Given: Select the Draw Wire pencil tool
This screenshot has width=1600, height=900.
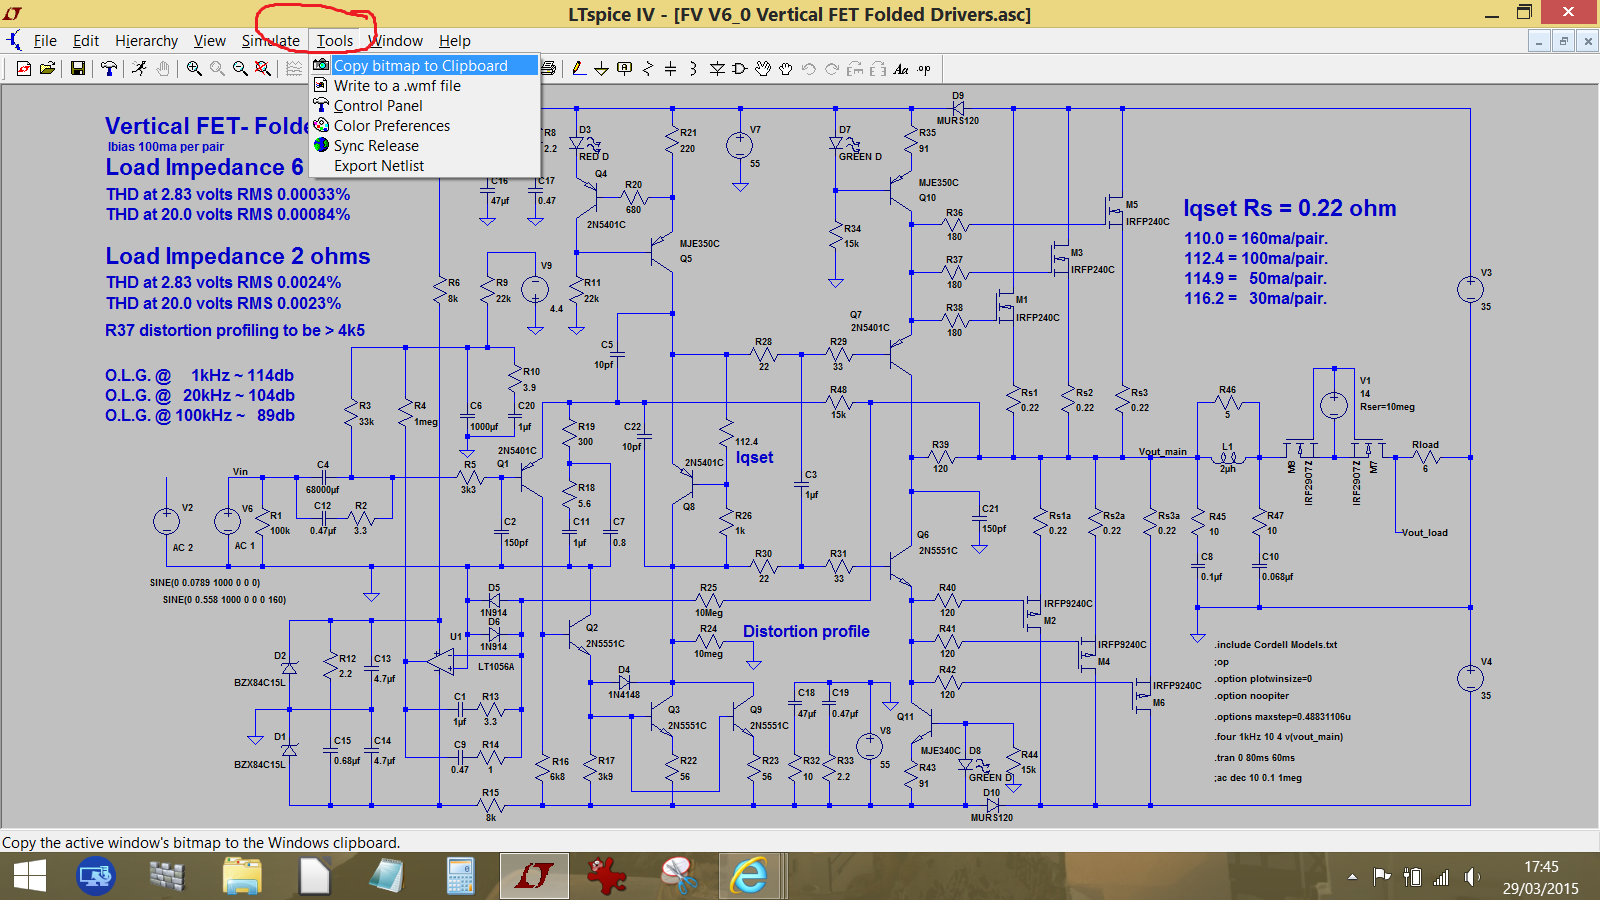Looking at the screenshot, I should coord(578,68).
